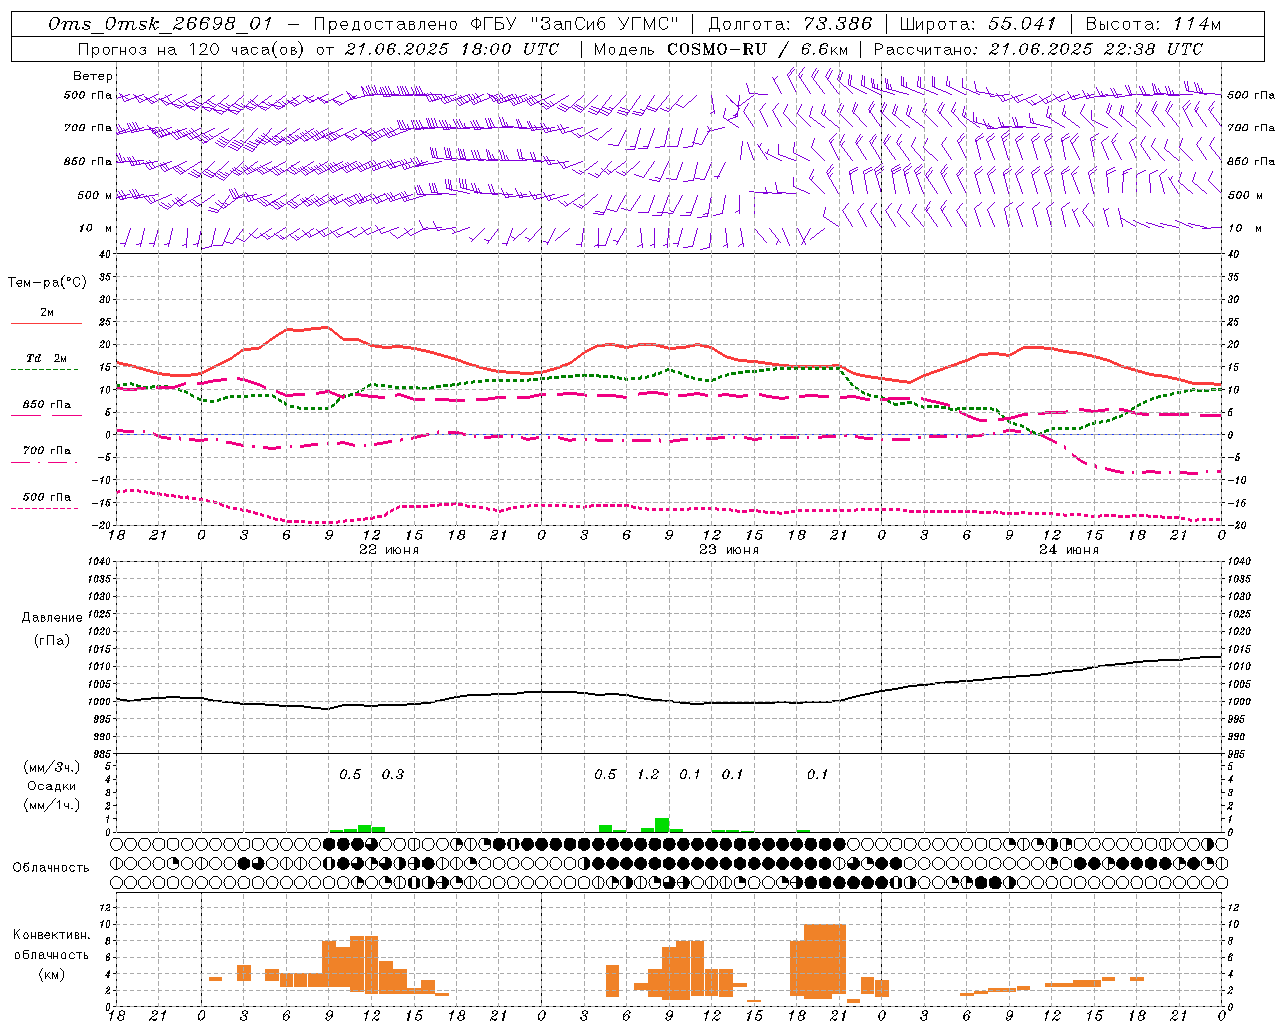Click the (км) convective cloud unit label

click(x=52, y=974)
